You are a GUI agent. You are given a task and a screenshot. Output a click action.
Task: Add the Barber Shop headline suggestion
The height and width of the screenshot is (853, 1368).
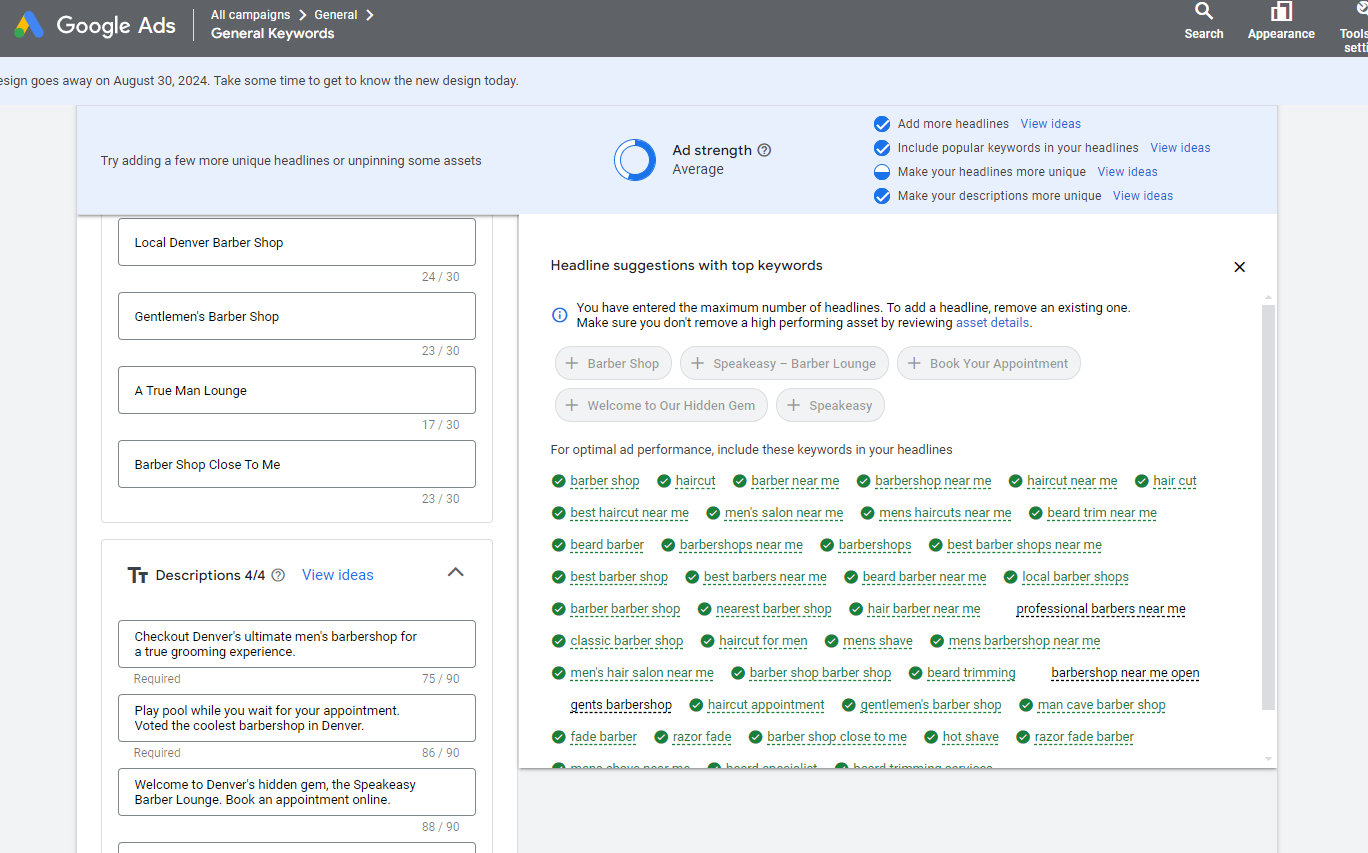[612, 363]
